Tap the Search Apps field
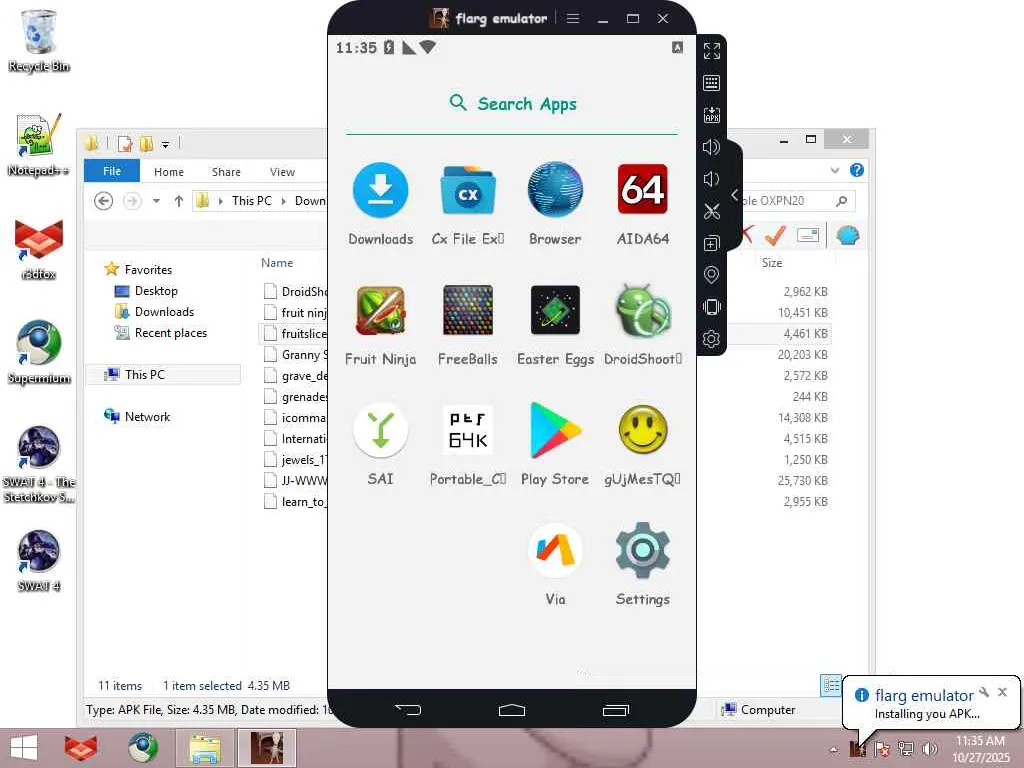 click(512, 104)
